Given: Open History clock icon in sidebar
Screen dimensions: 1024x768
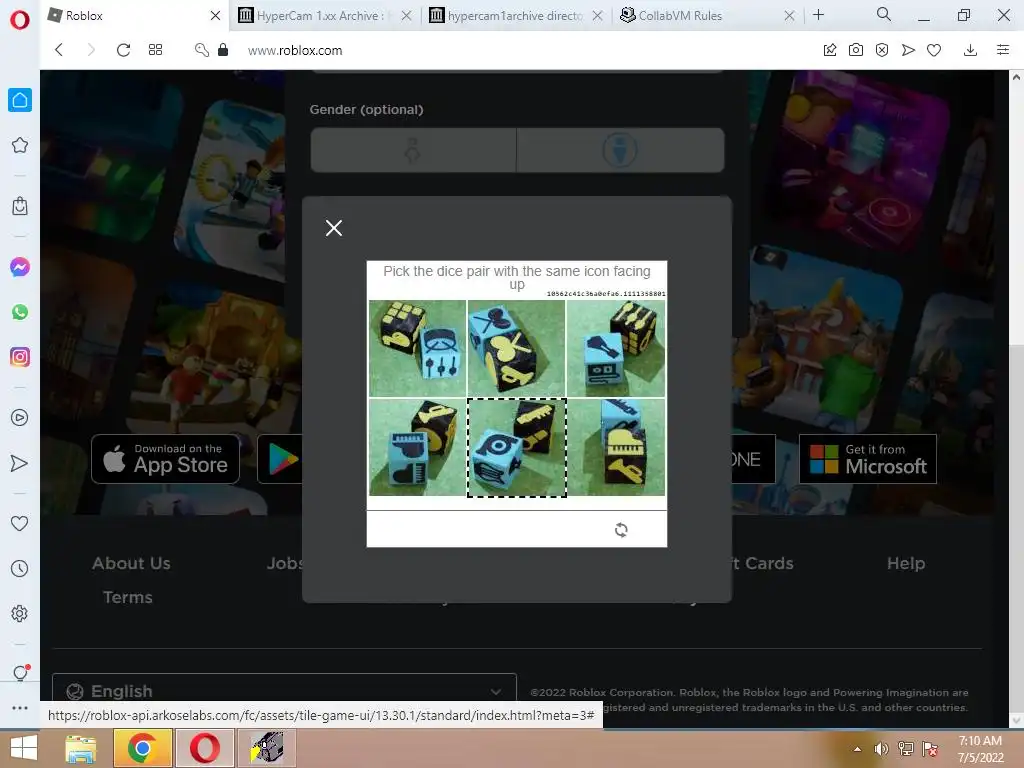Looking at the screenshot, I should click(20, 569).
